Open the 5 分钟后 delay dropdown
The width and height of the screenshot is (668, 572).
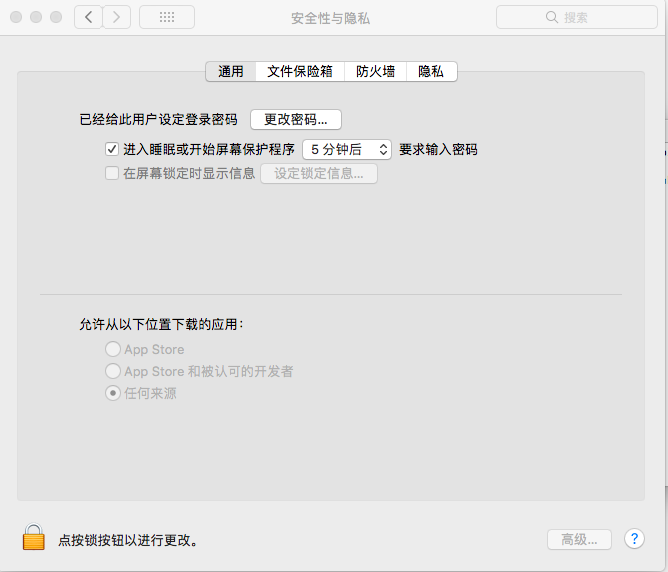347,149
